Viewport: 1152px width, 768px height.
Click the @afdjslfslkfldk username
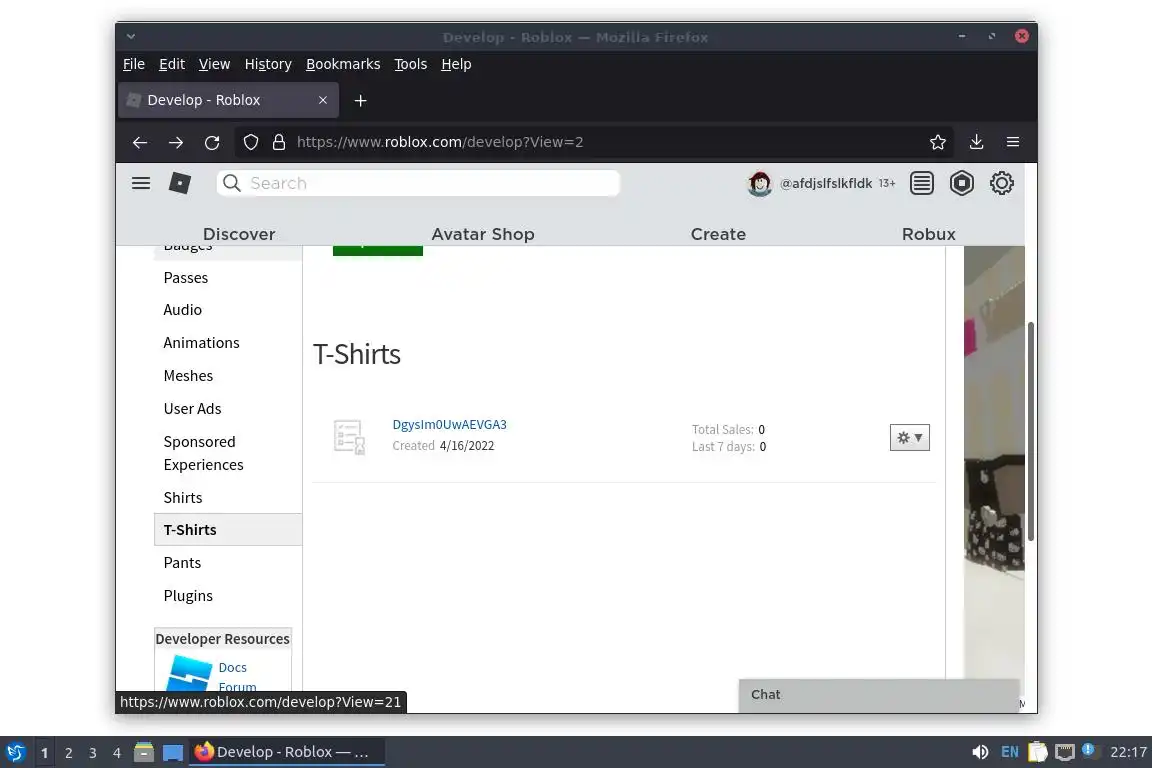[x=826, y=183]
